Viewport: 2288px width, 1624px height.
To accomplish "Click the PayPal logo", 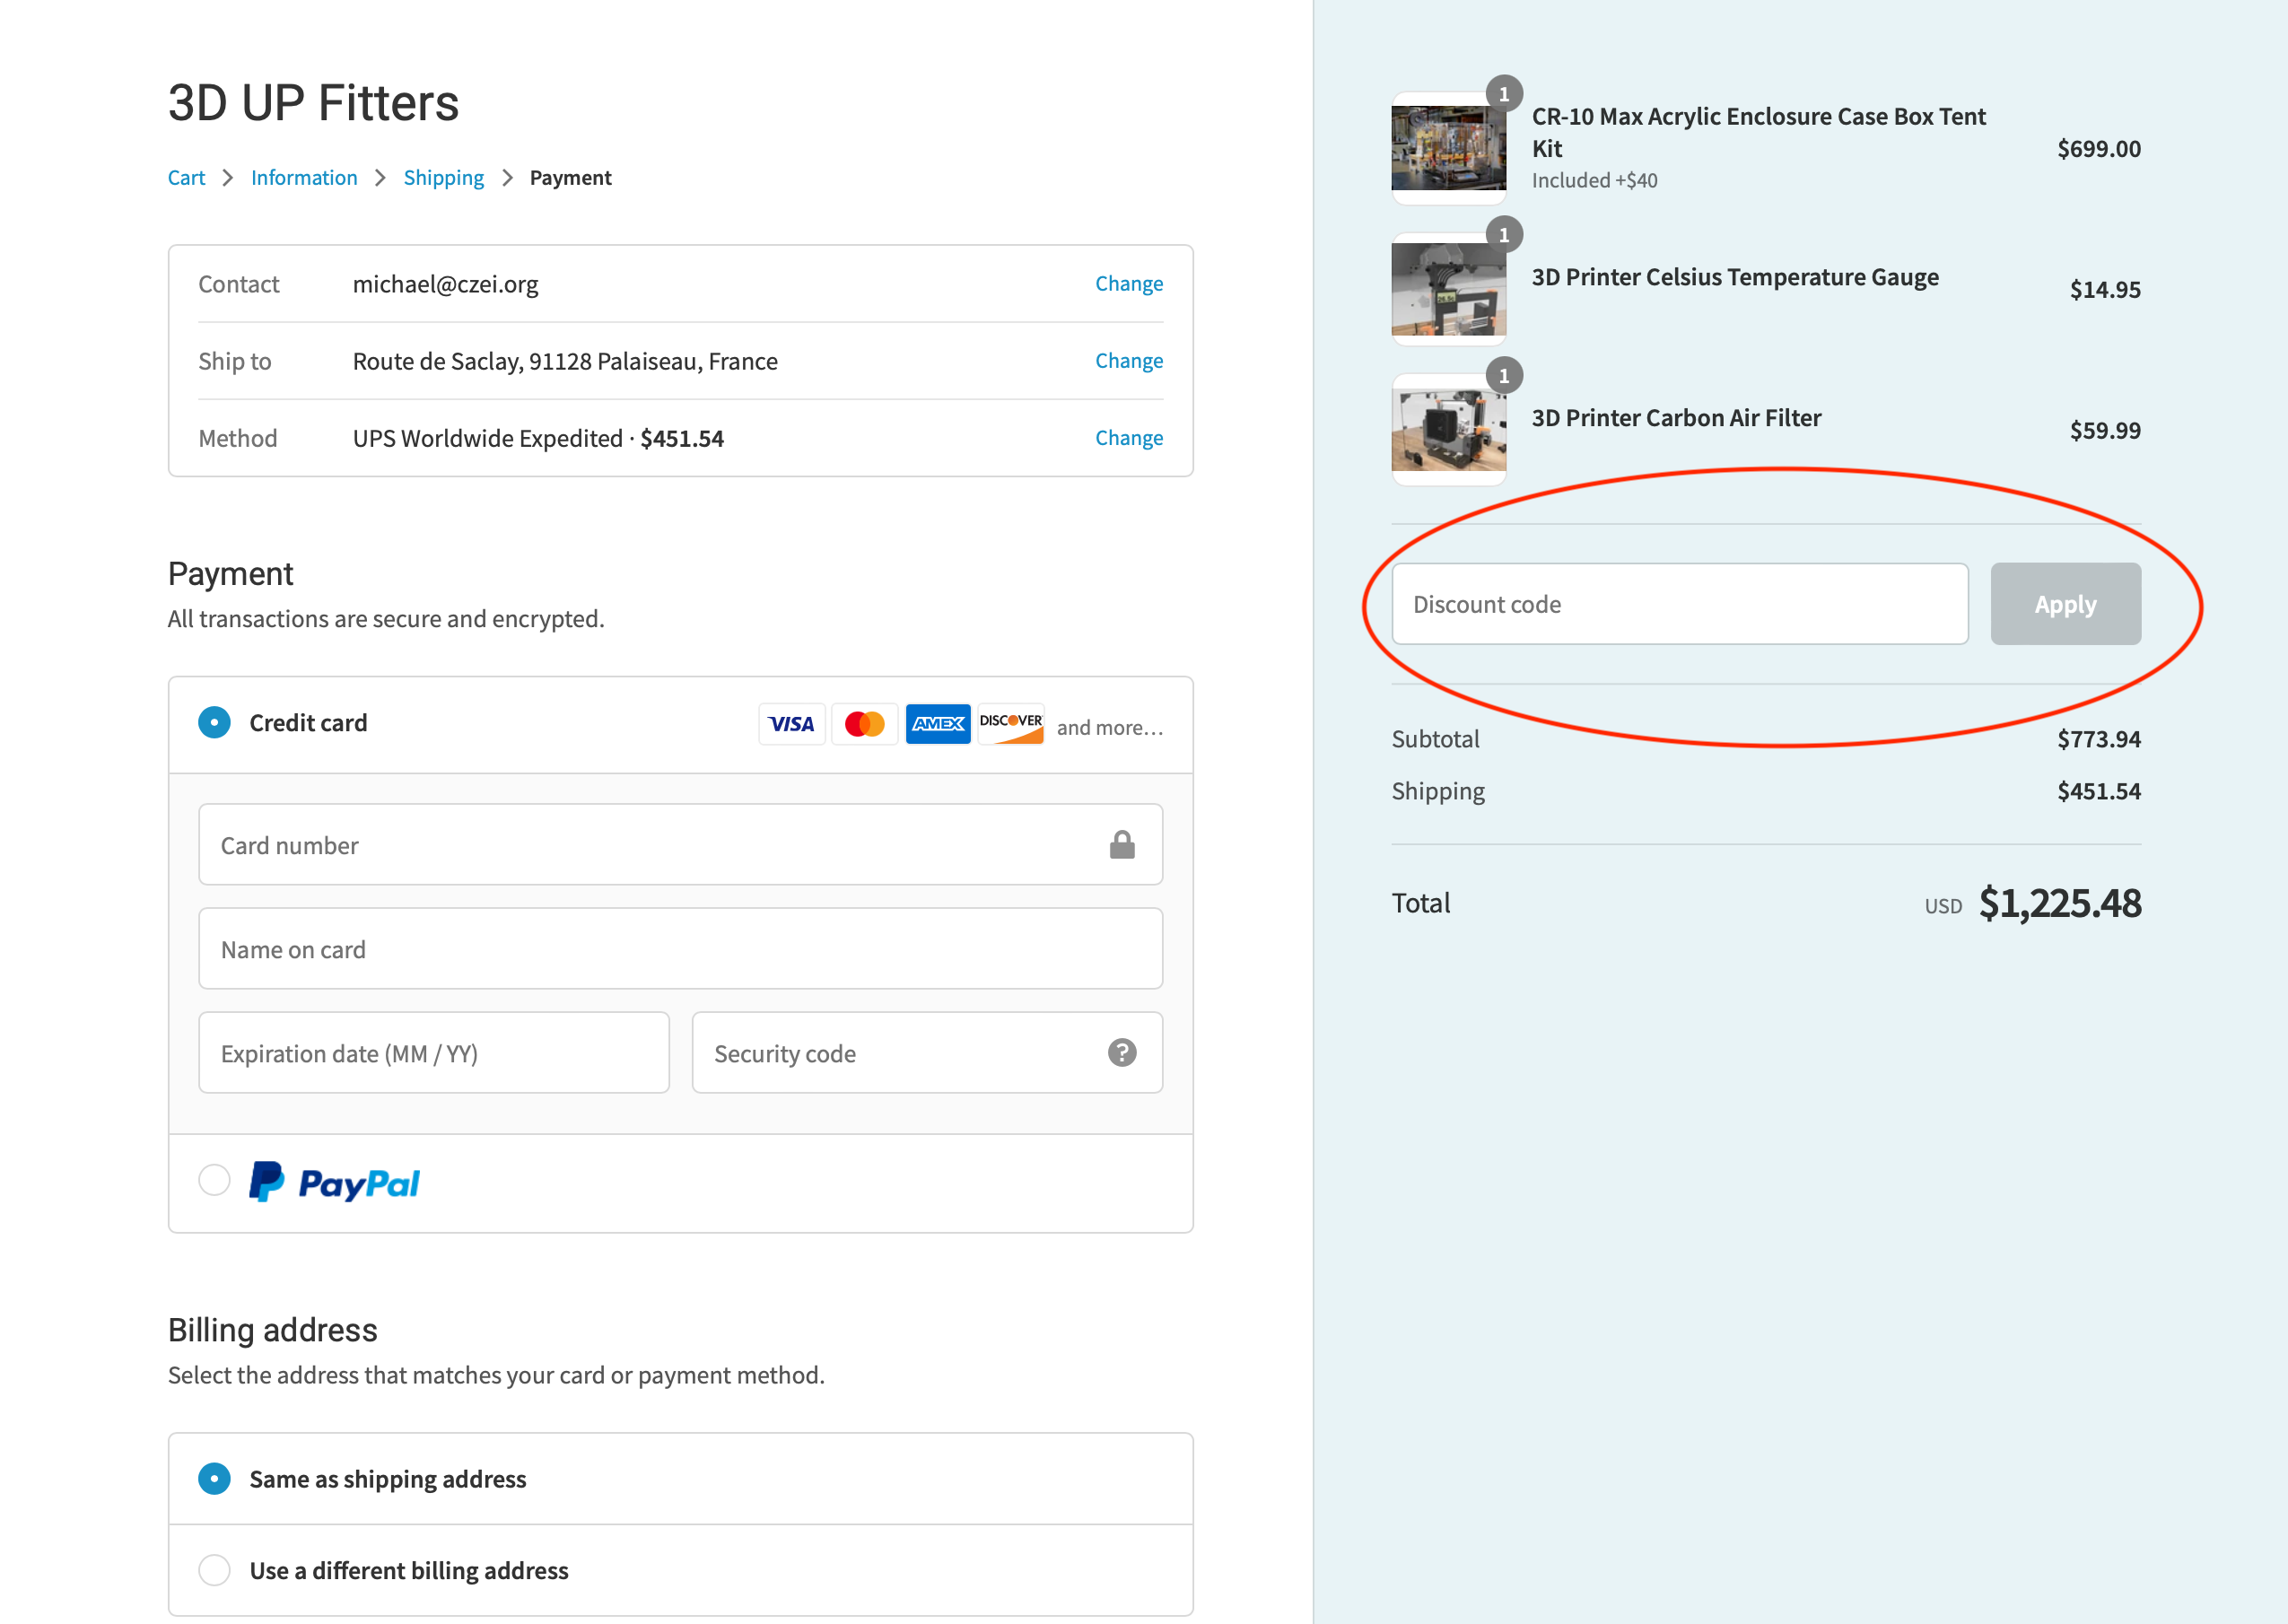I will [x=334, y=1183].
